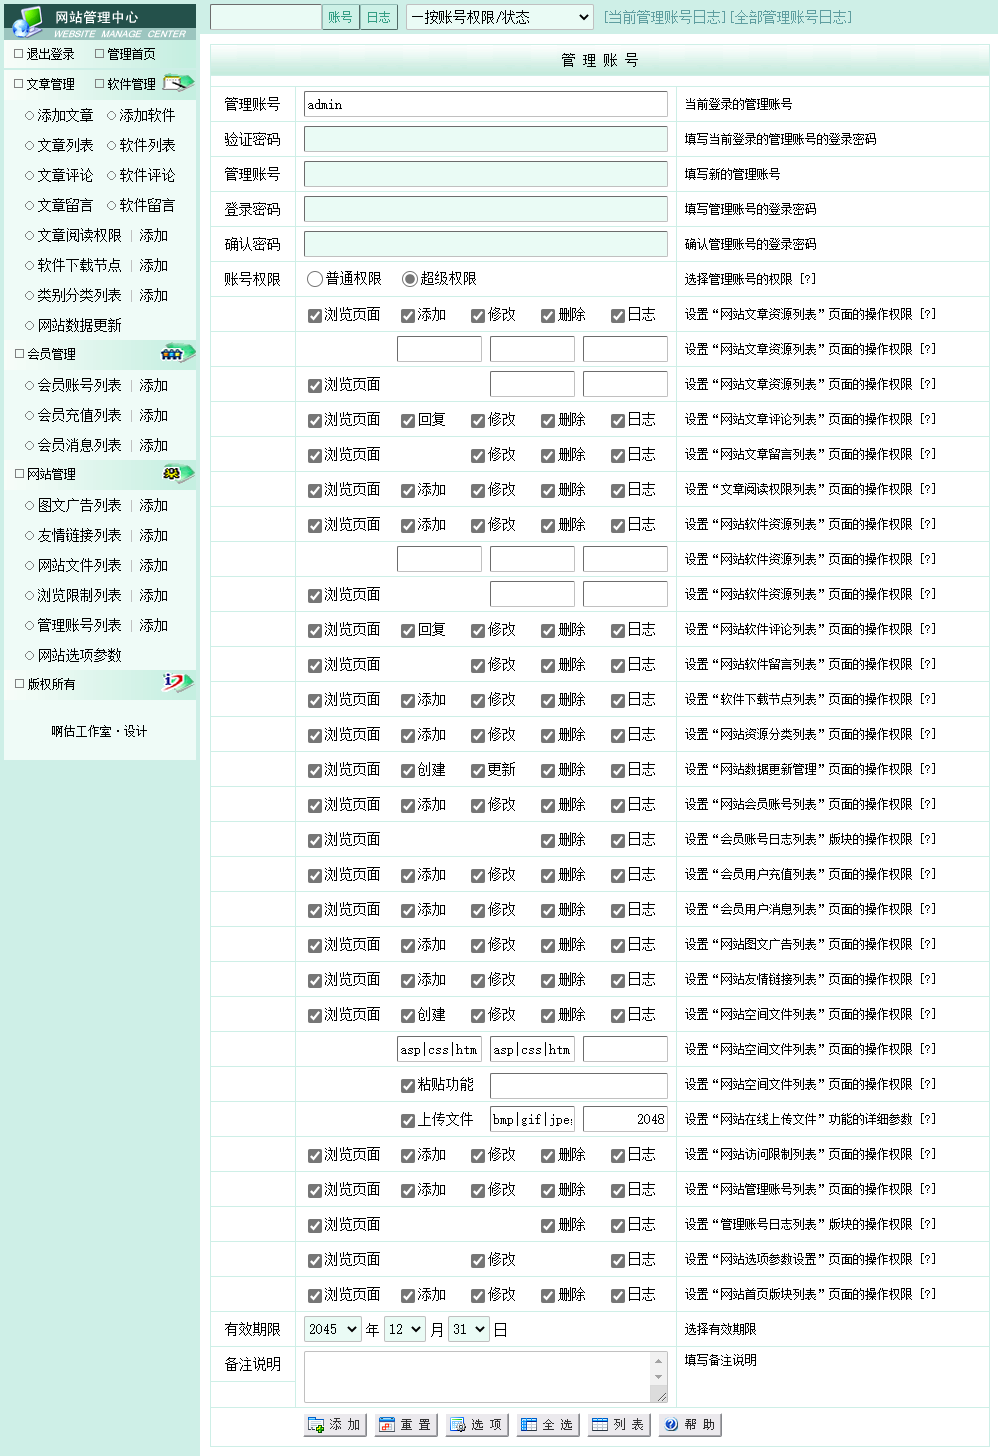The image size is (998, 1456).
Task: Uncheck 修改 in the 网站选项参数设置 row
Action: click(478, 1260)
